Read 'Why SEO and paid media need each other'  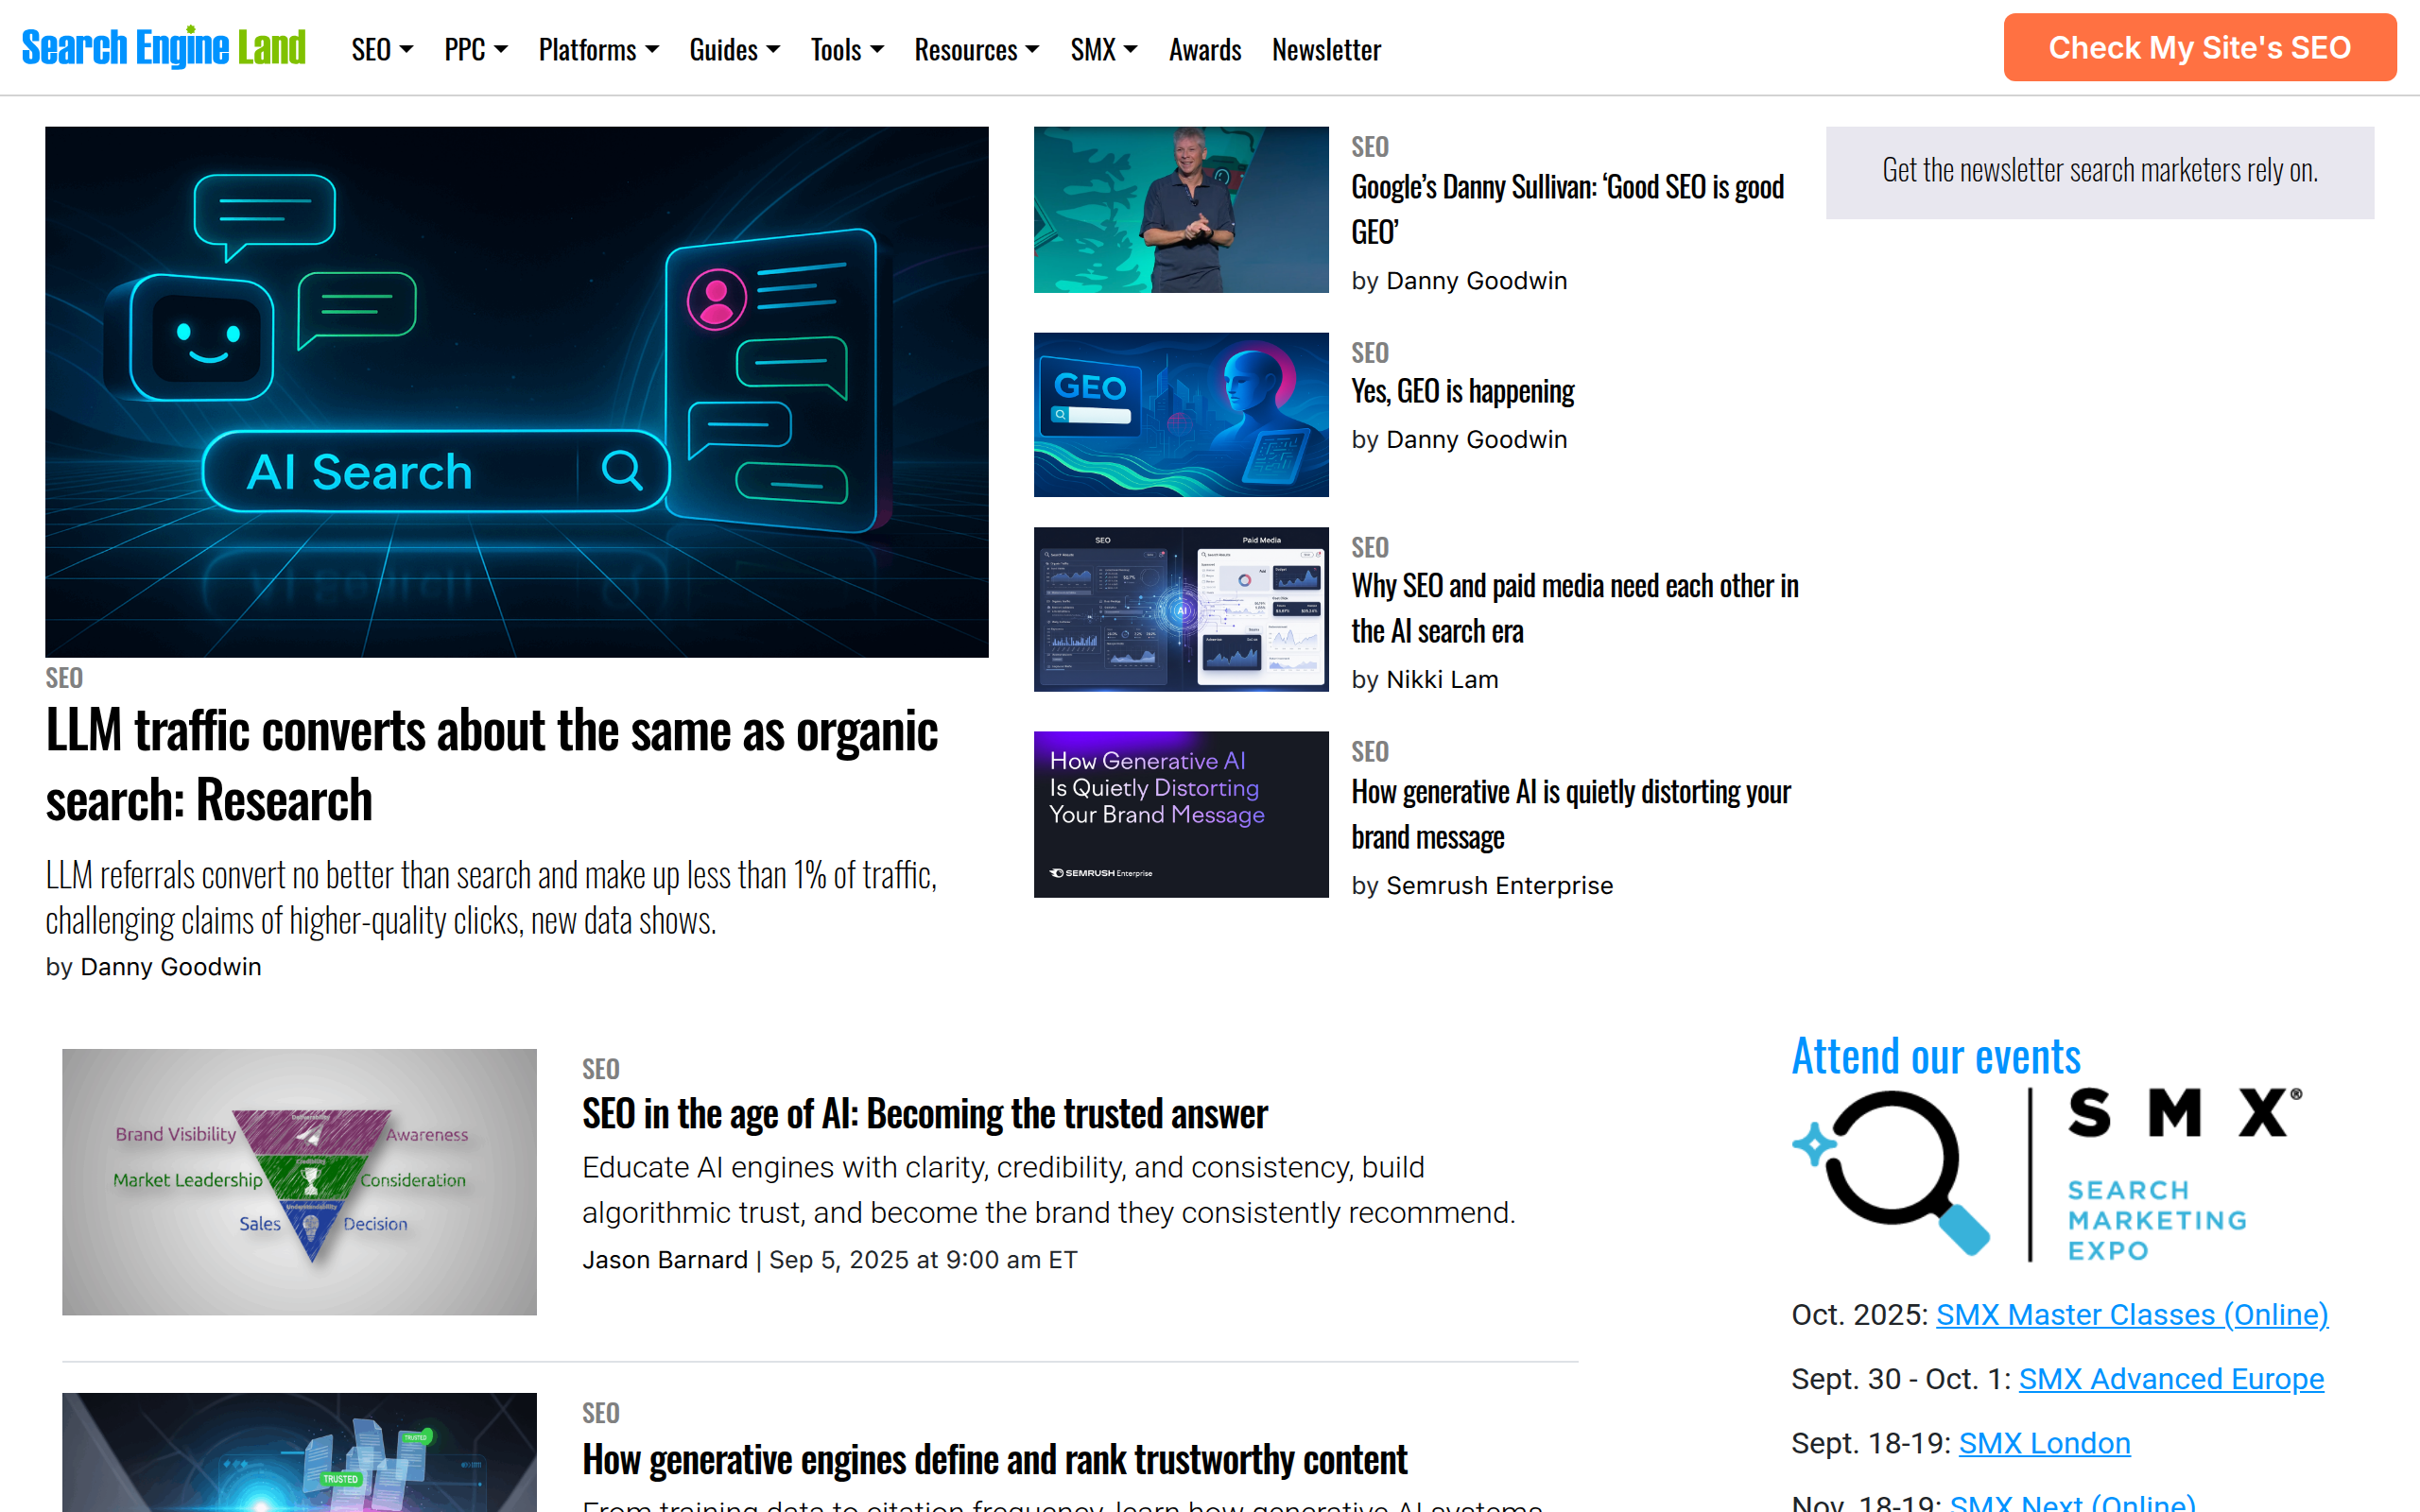pyautogui.click(x=1575, y=608)
